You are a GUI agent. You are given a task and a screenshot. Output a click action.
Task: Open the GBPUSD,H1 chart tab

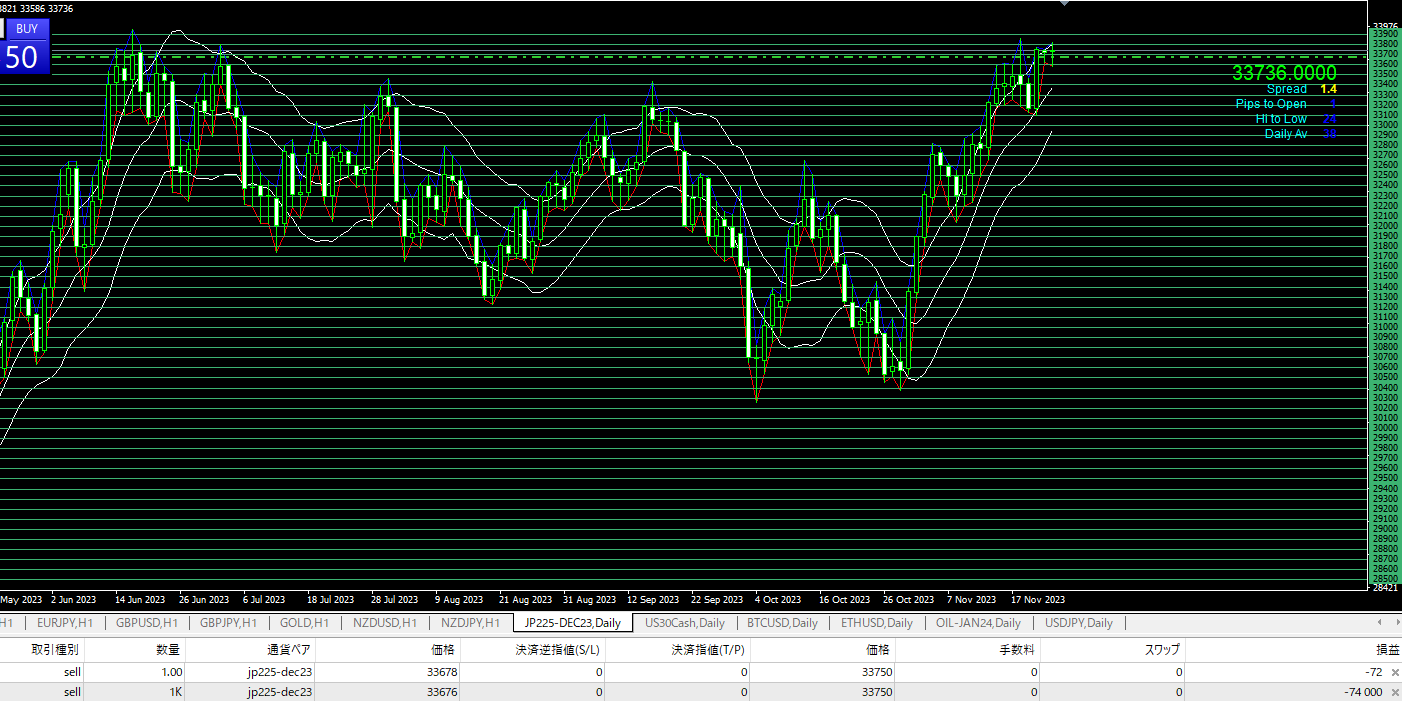[147, 623]
